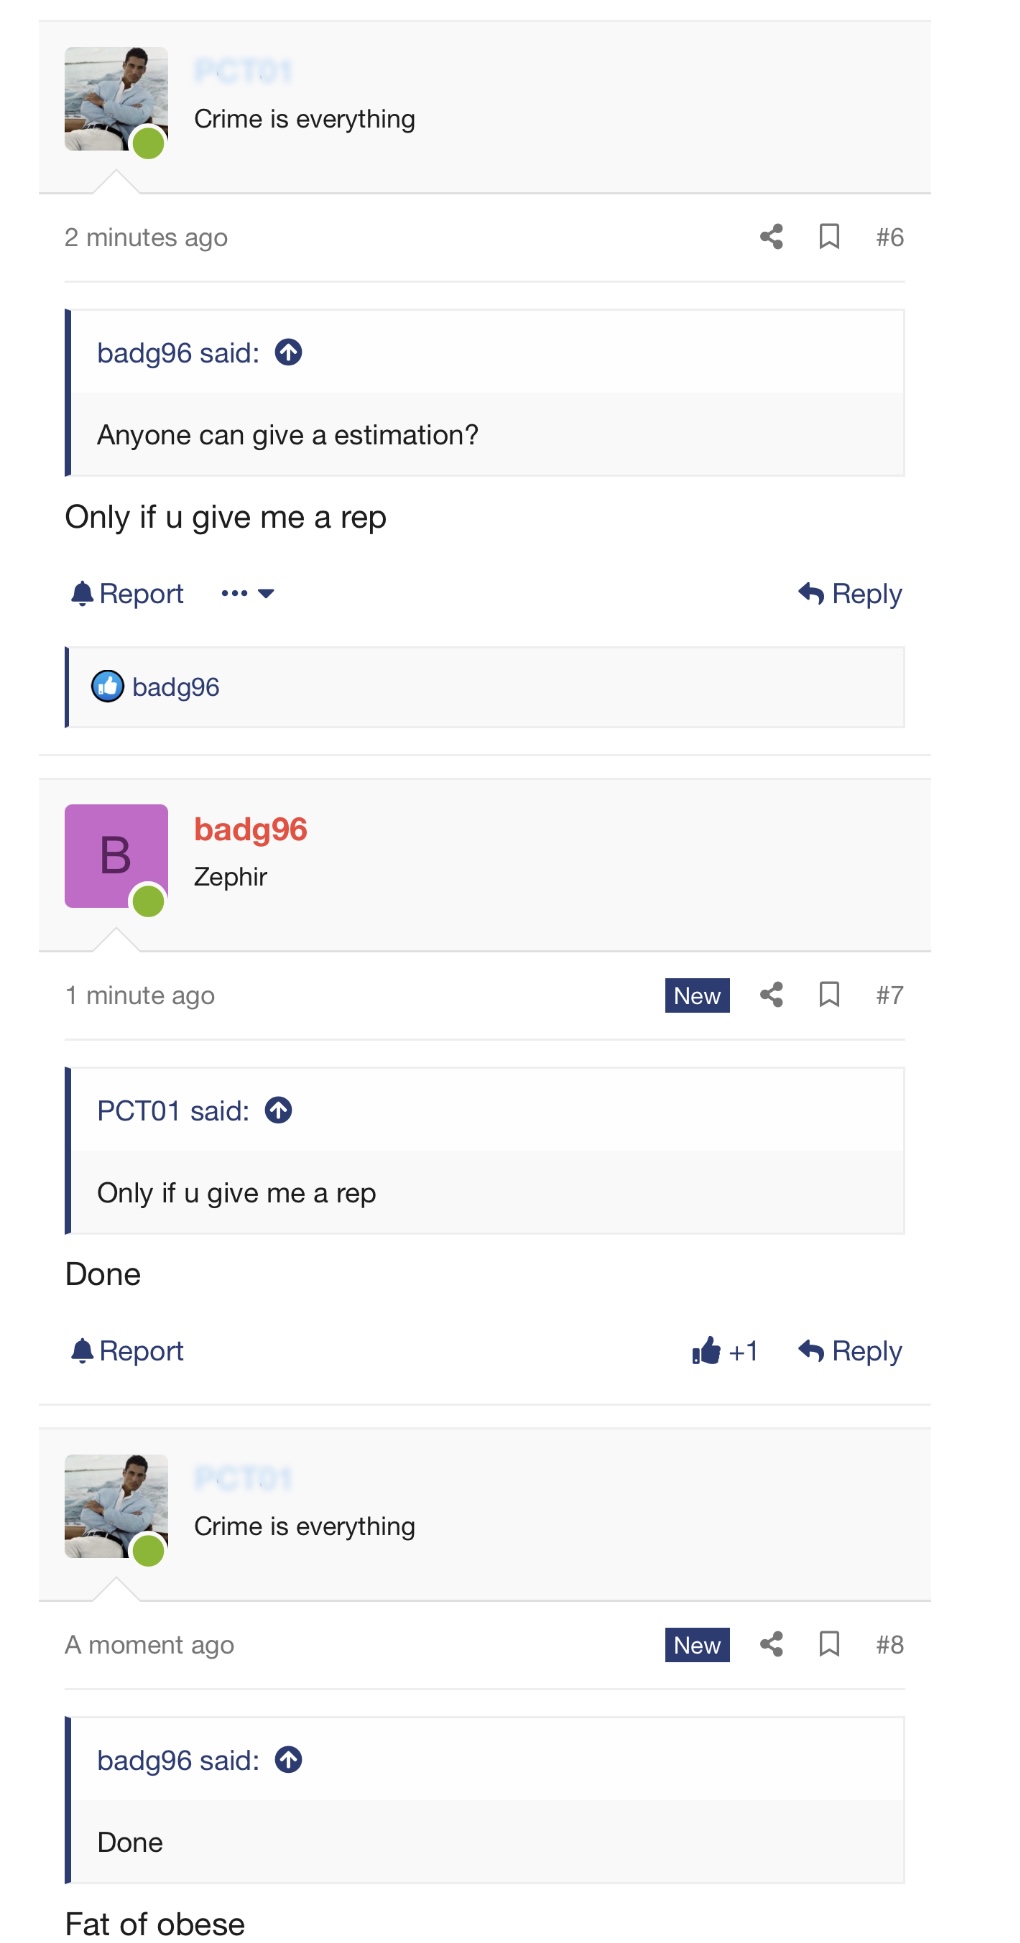Report post #6 with bell icon

(x=127, y=594)
